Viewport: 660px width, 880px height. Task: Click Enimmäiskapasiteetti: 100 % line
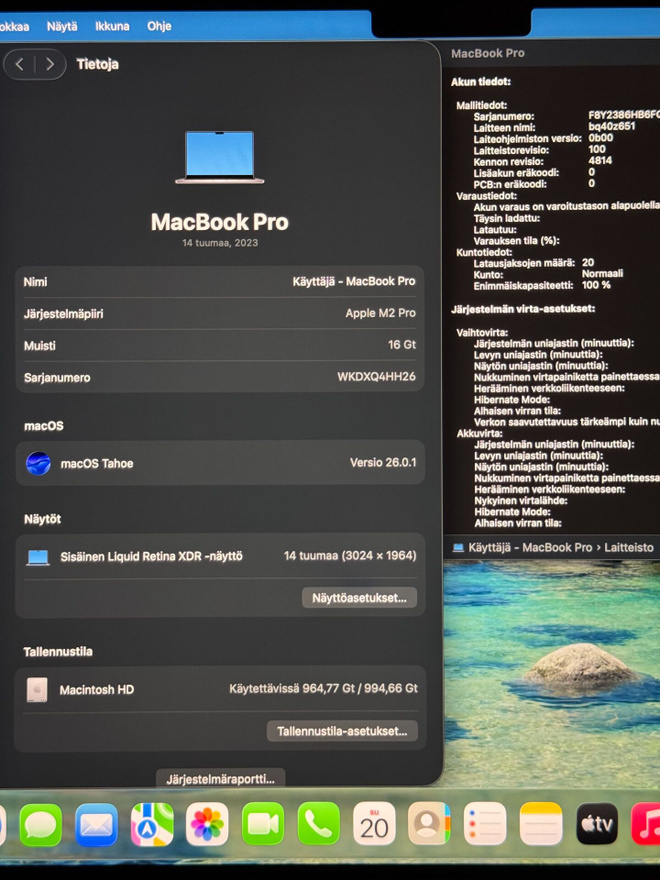click(542, 286)
